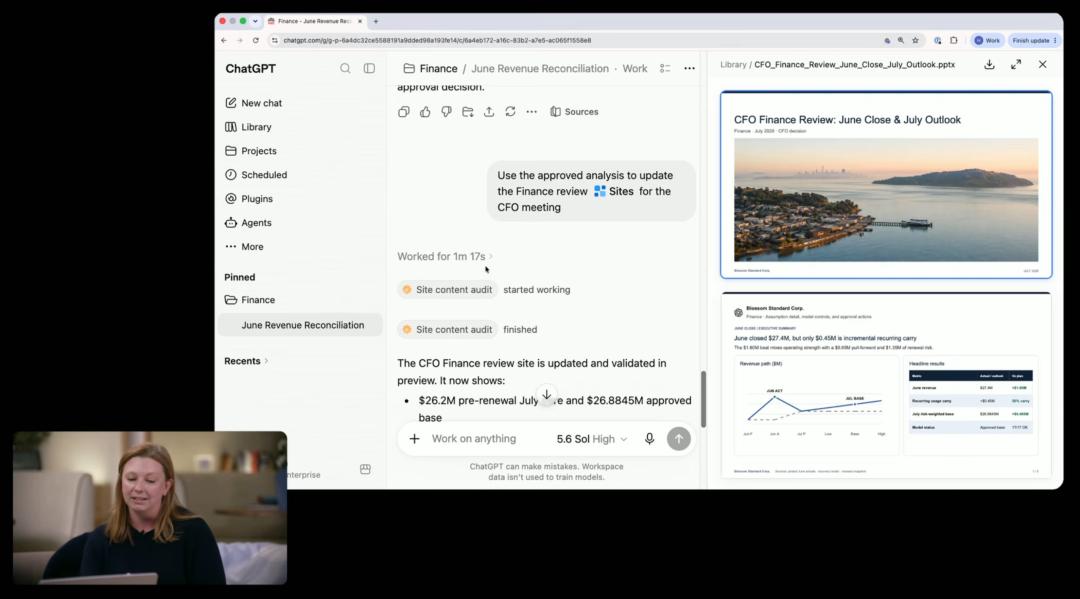Regenerate the response with the retry icon

point(510,112)
